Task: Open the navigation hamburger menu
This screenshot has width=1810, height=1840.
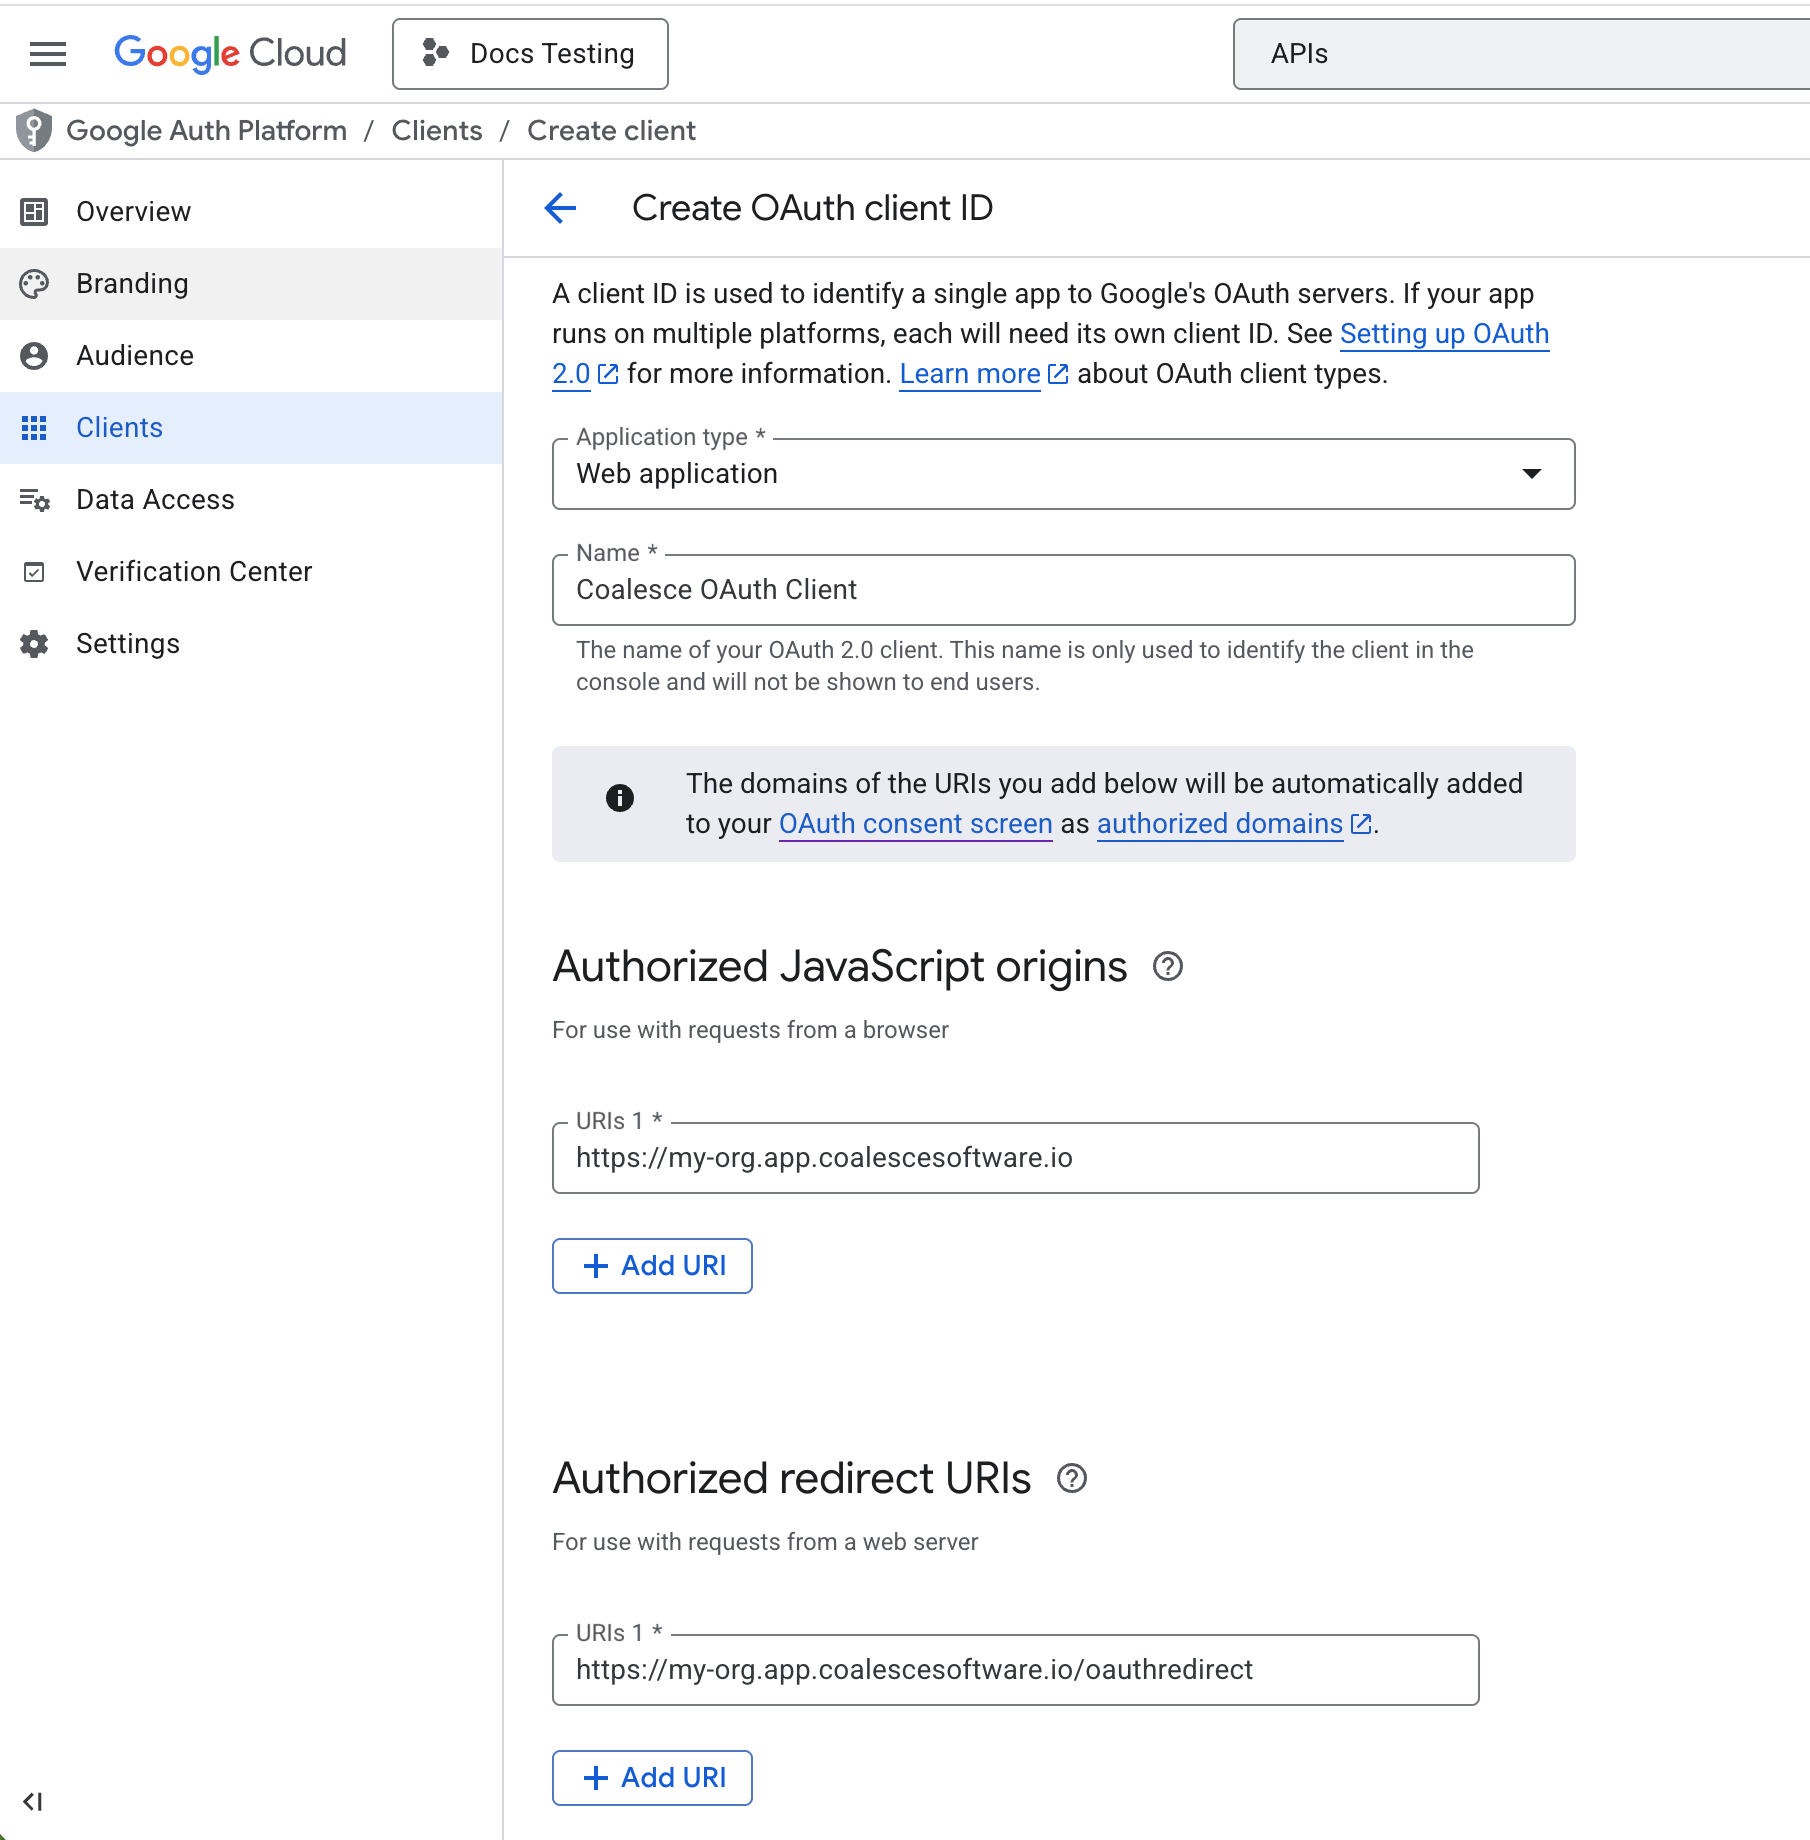Action: point(47,54)
